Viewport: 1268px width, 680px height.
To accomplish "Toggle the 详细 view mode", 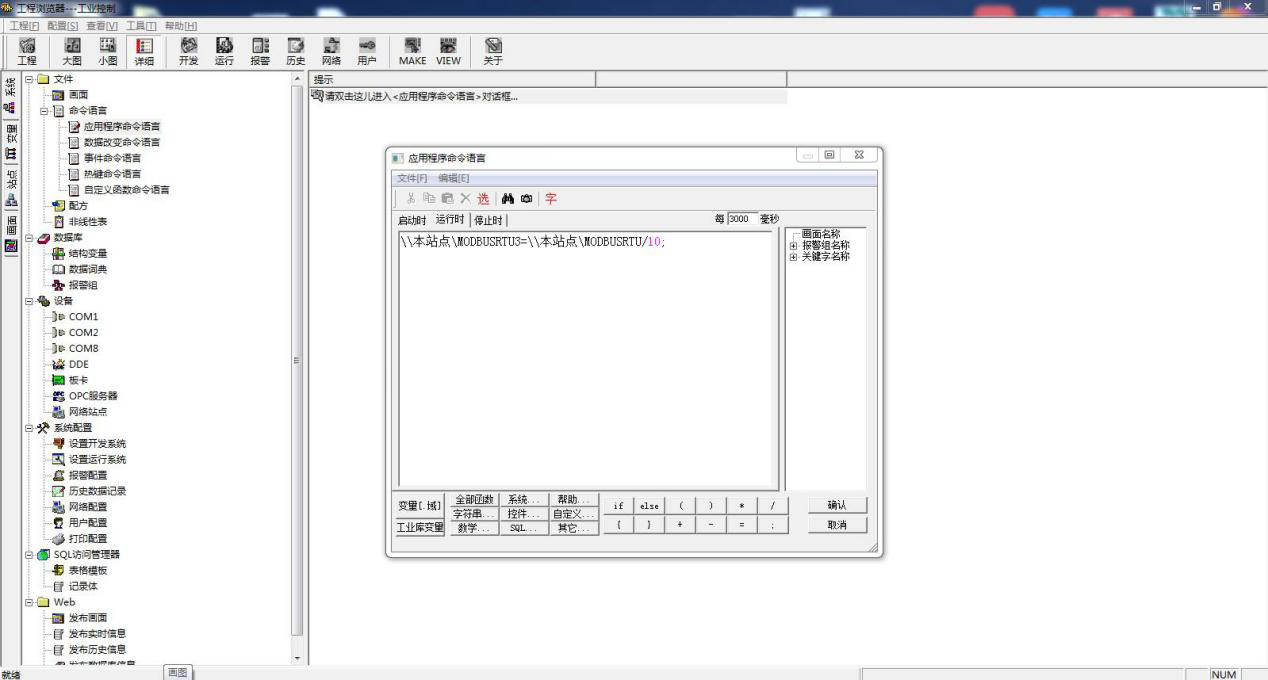I will click(x=144, y=52).
